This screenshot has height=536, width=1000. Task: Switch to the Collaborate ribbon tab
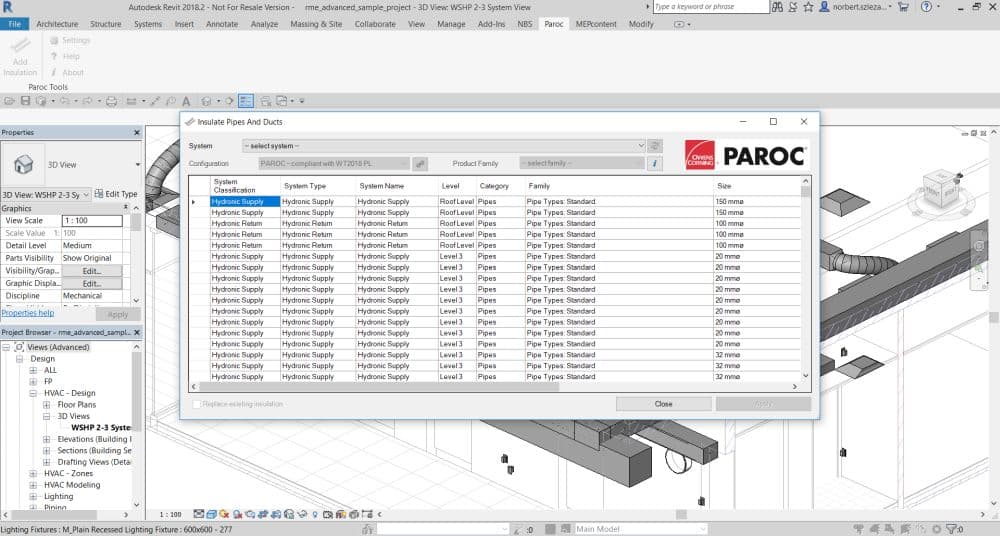pyautogui.click(x=375, y=24)
